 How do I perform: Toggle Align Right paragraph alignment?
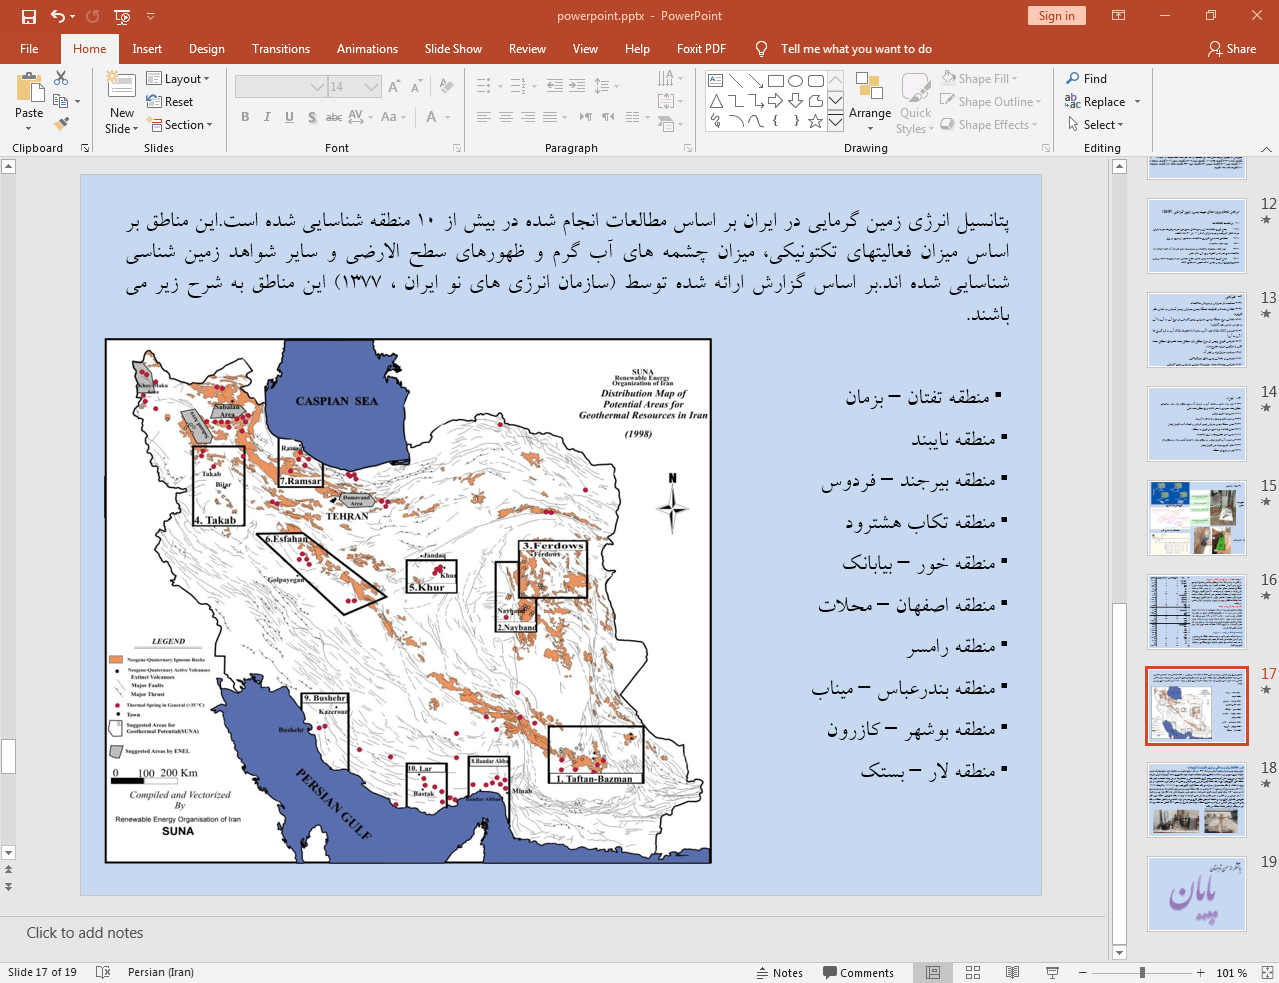pyautogui.click(x=528, y=117)
